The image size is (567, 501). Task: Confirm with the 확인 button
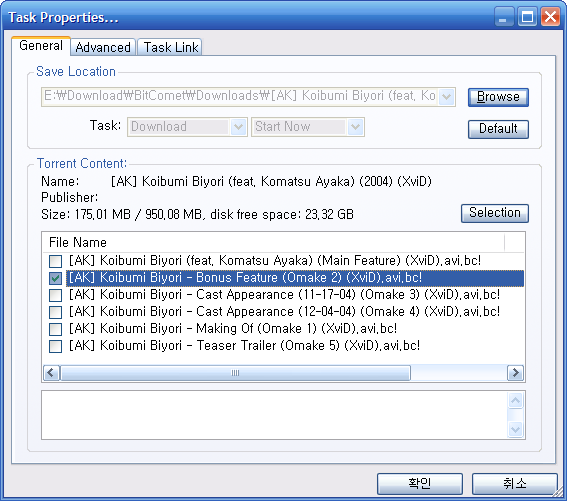[420, 483]
